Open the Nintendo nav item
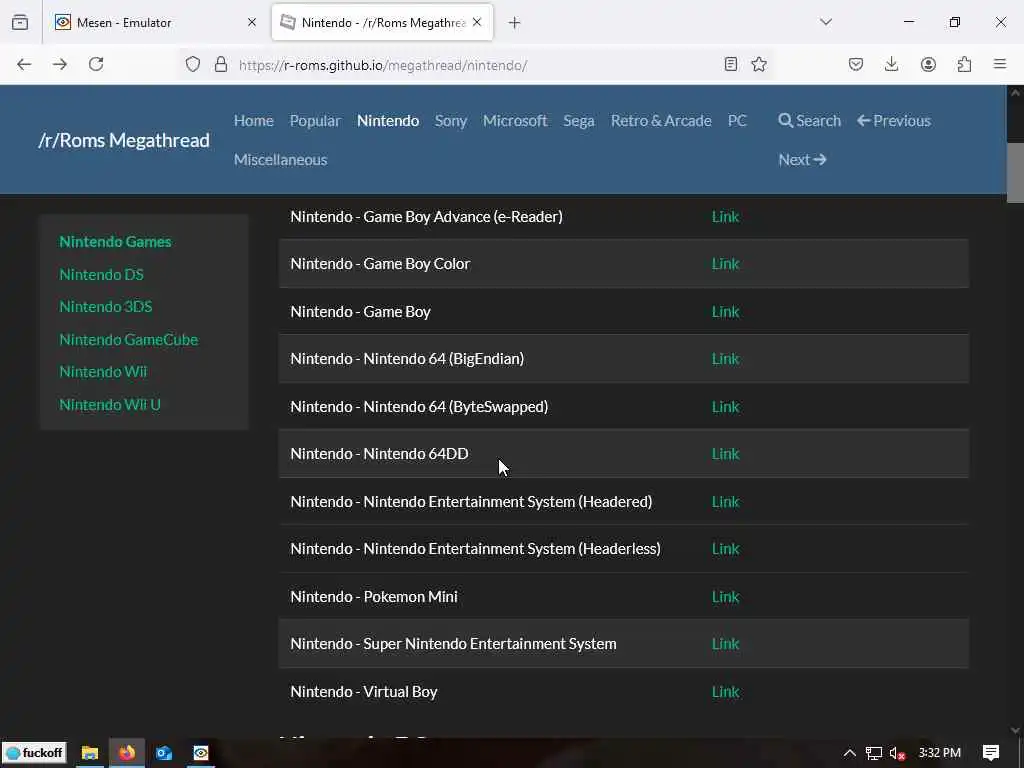The width and height of the screenshot is (1024, 768). click(388, 121)
